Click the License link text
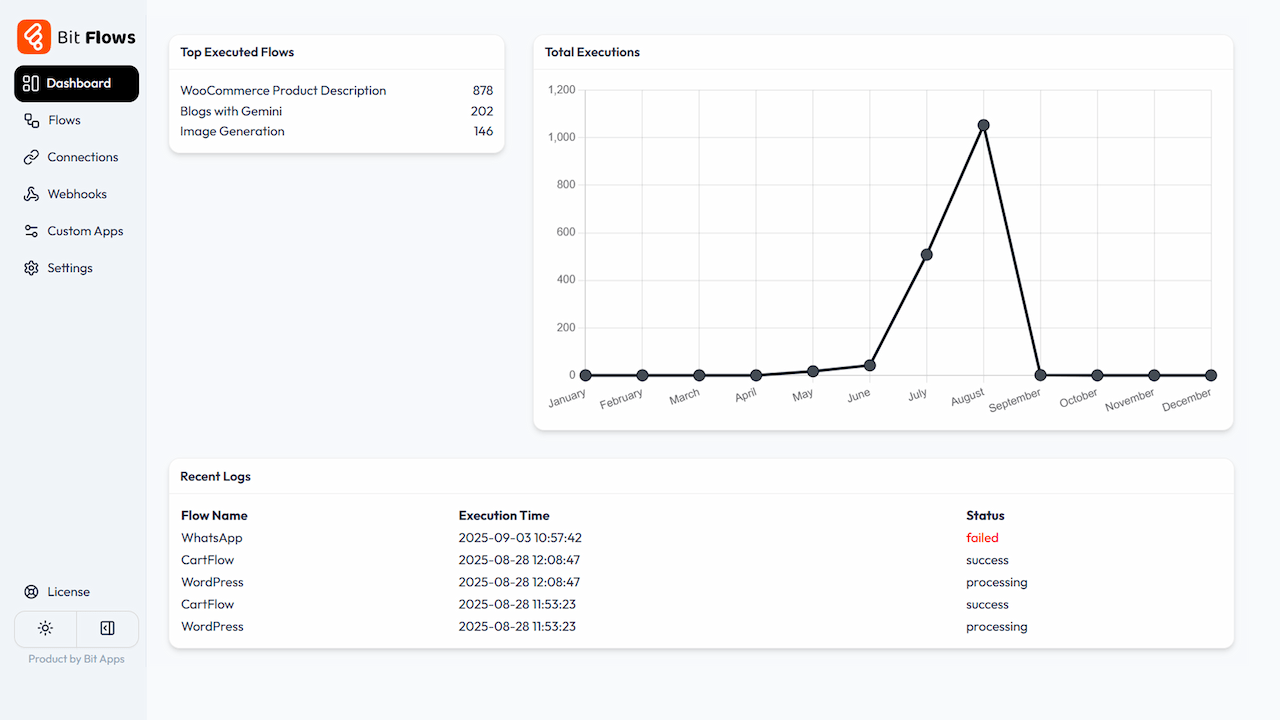Screen dimensions: 1280x720 (x=68, y=592)
